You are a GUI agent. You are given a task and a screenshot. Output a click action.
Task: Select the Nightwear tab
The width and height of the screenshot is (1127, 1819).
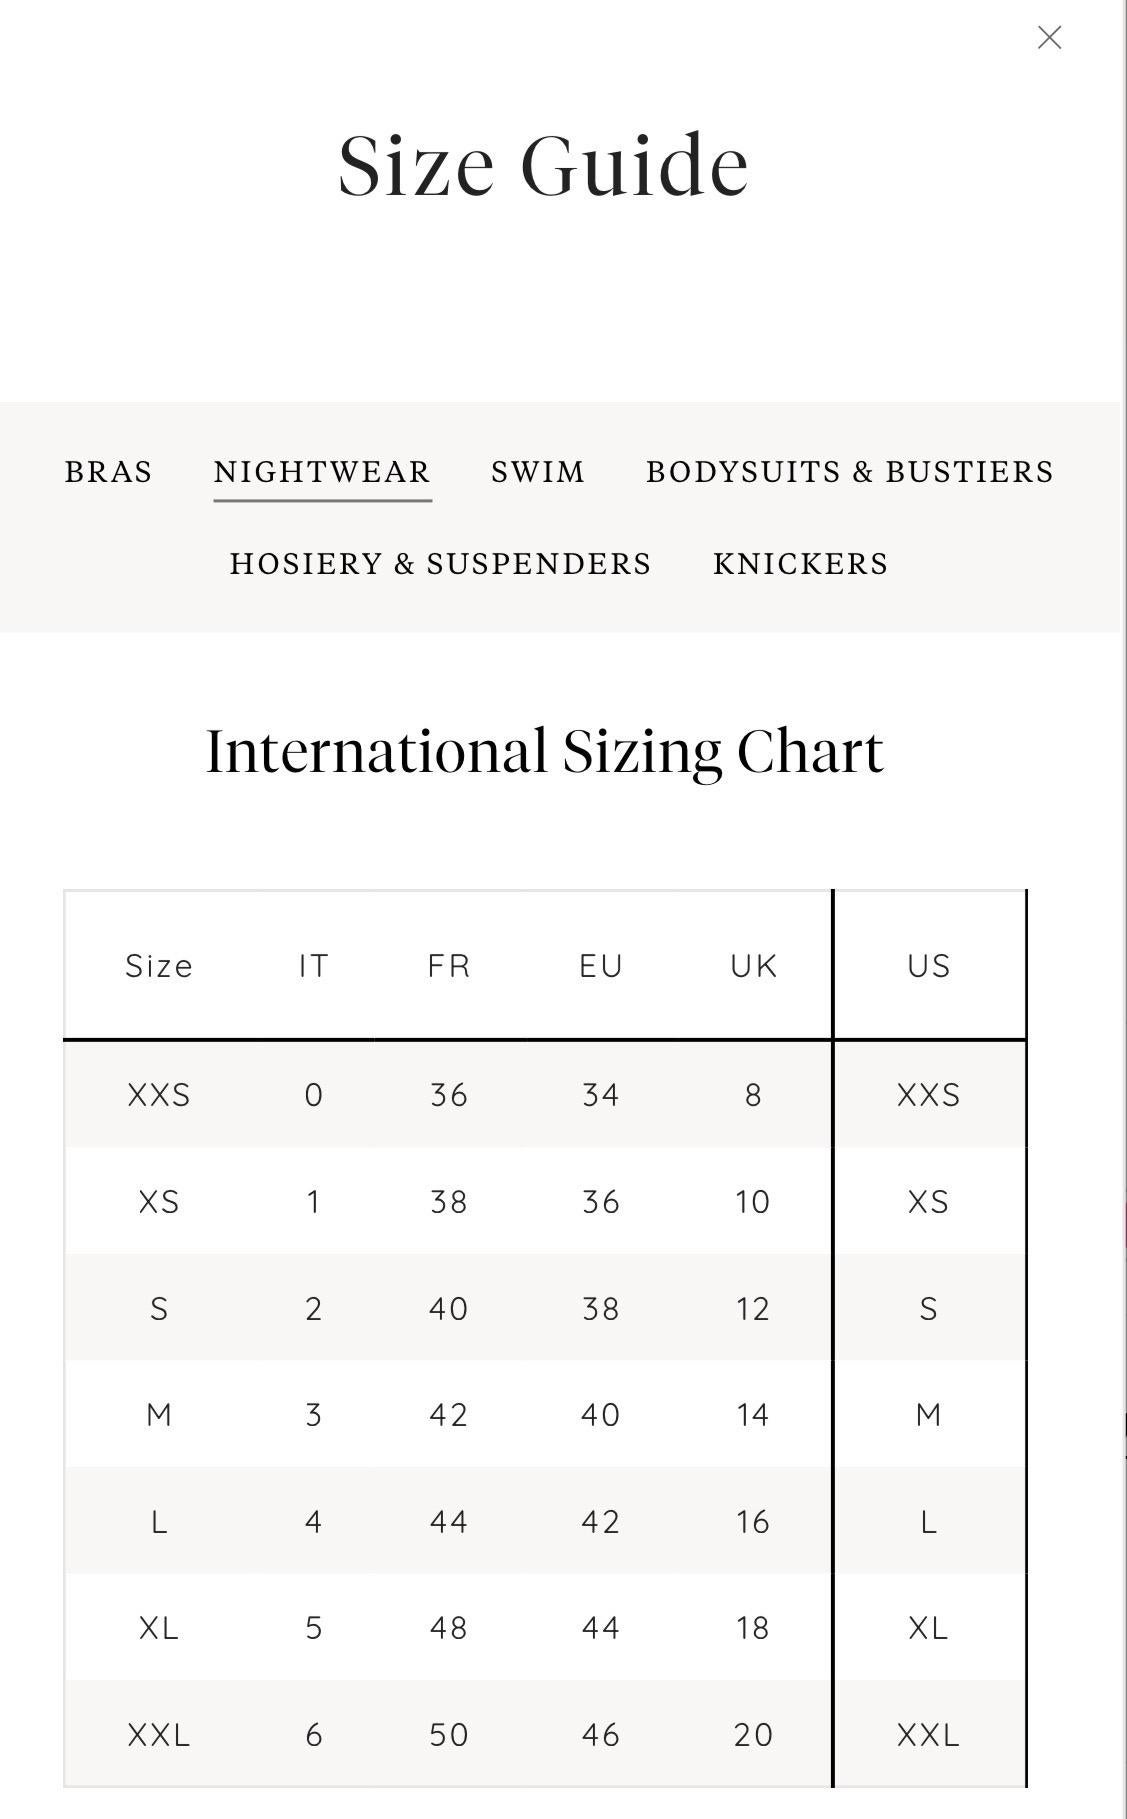(x=322, y=472)
